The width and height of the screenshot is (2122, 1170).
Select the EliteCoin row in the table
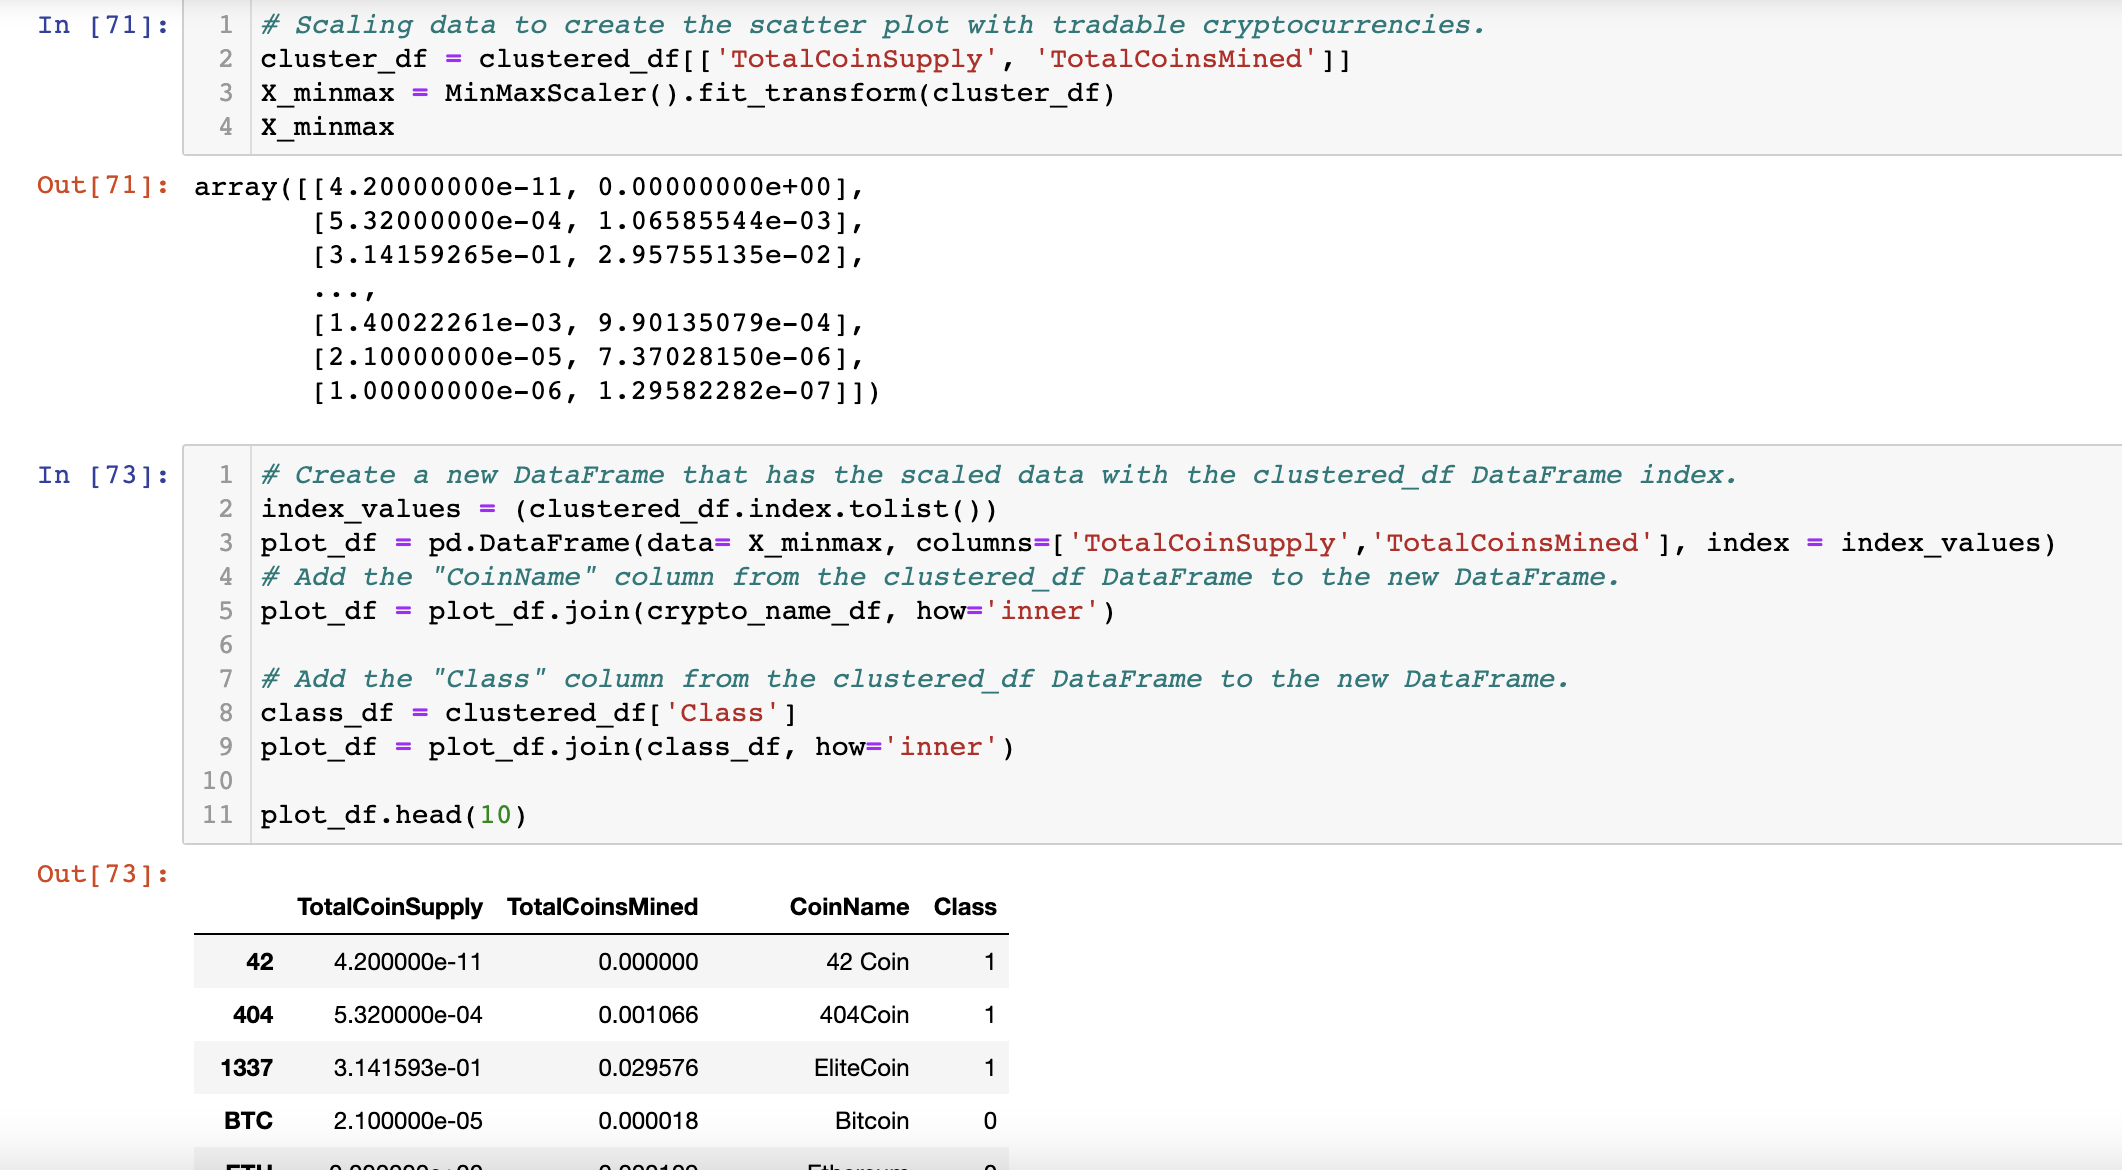(600, 1067)
